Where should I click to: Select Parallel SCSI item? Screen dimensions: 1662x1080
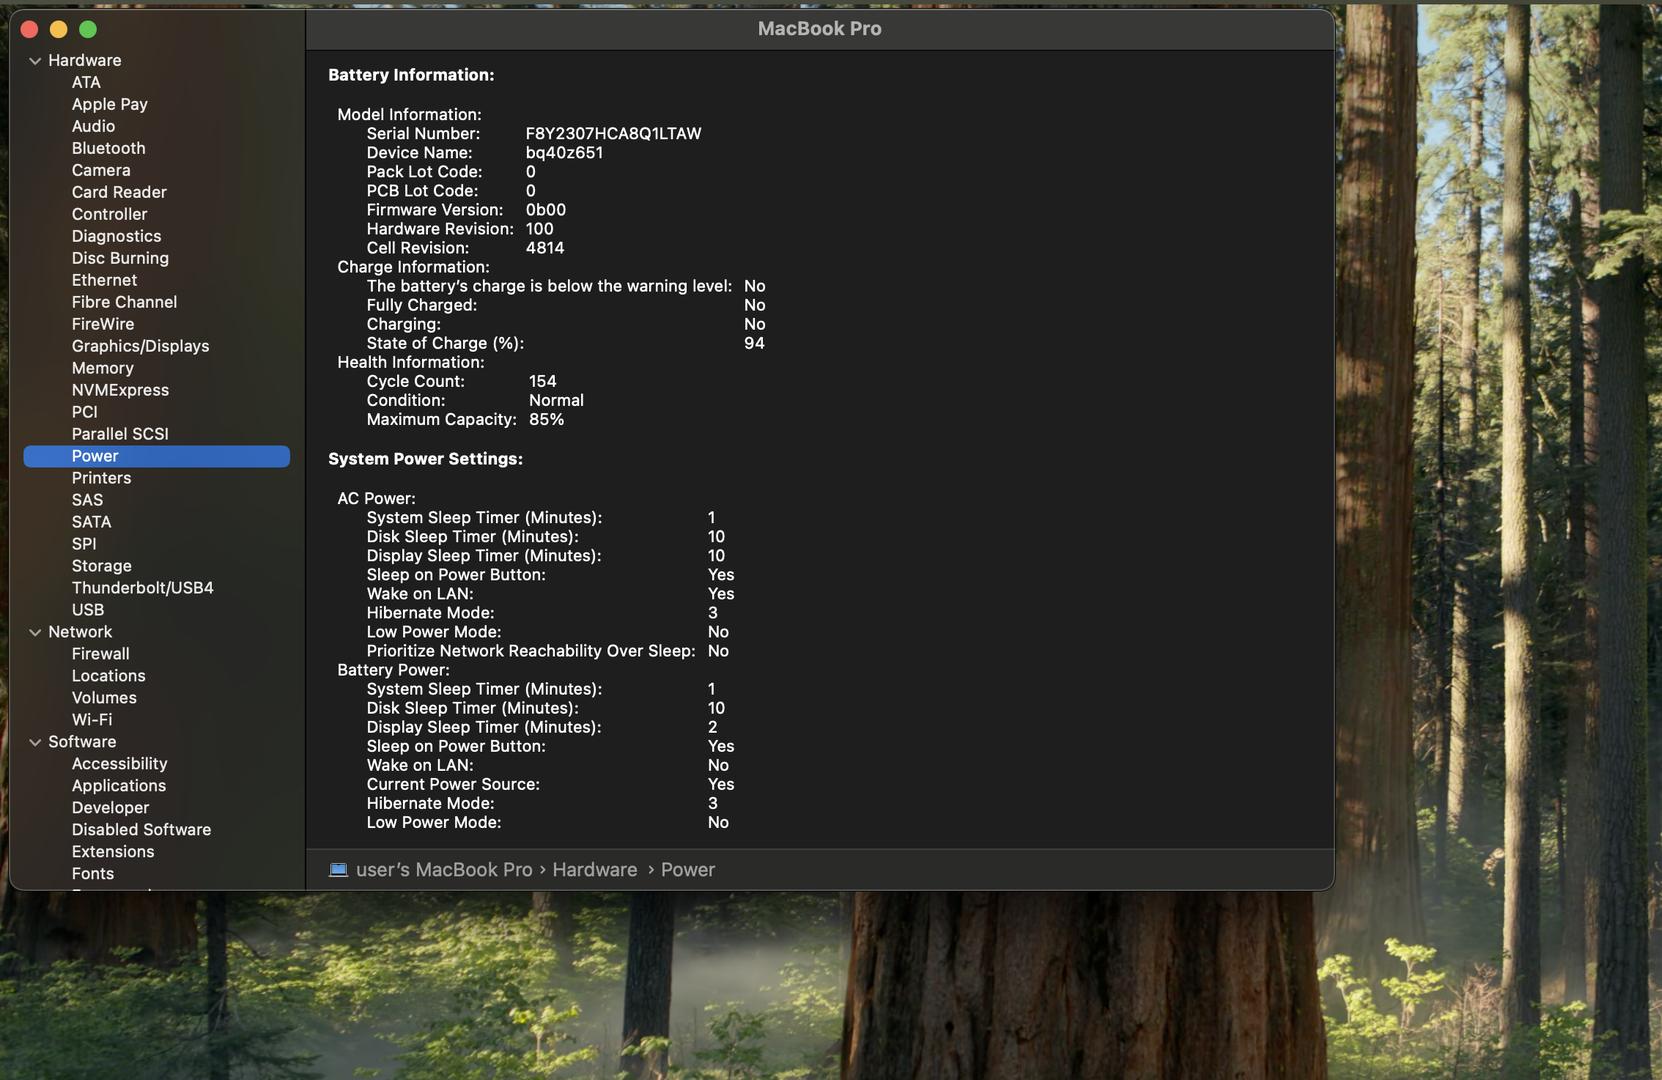coord(120,434)
